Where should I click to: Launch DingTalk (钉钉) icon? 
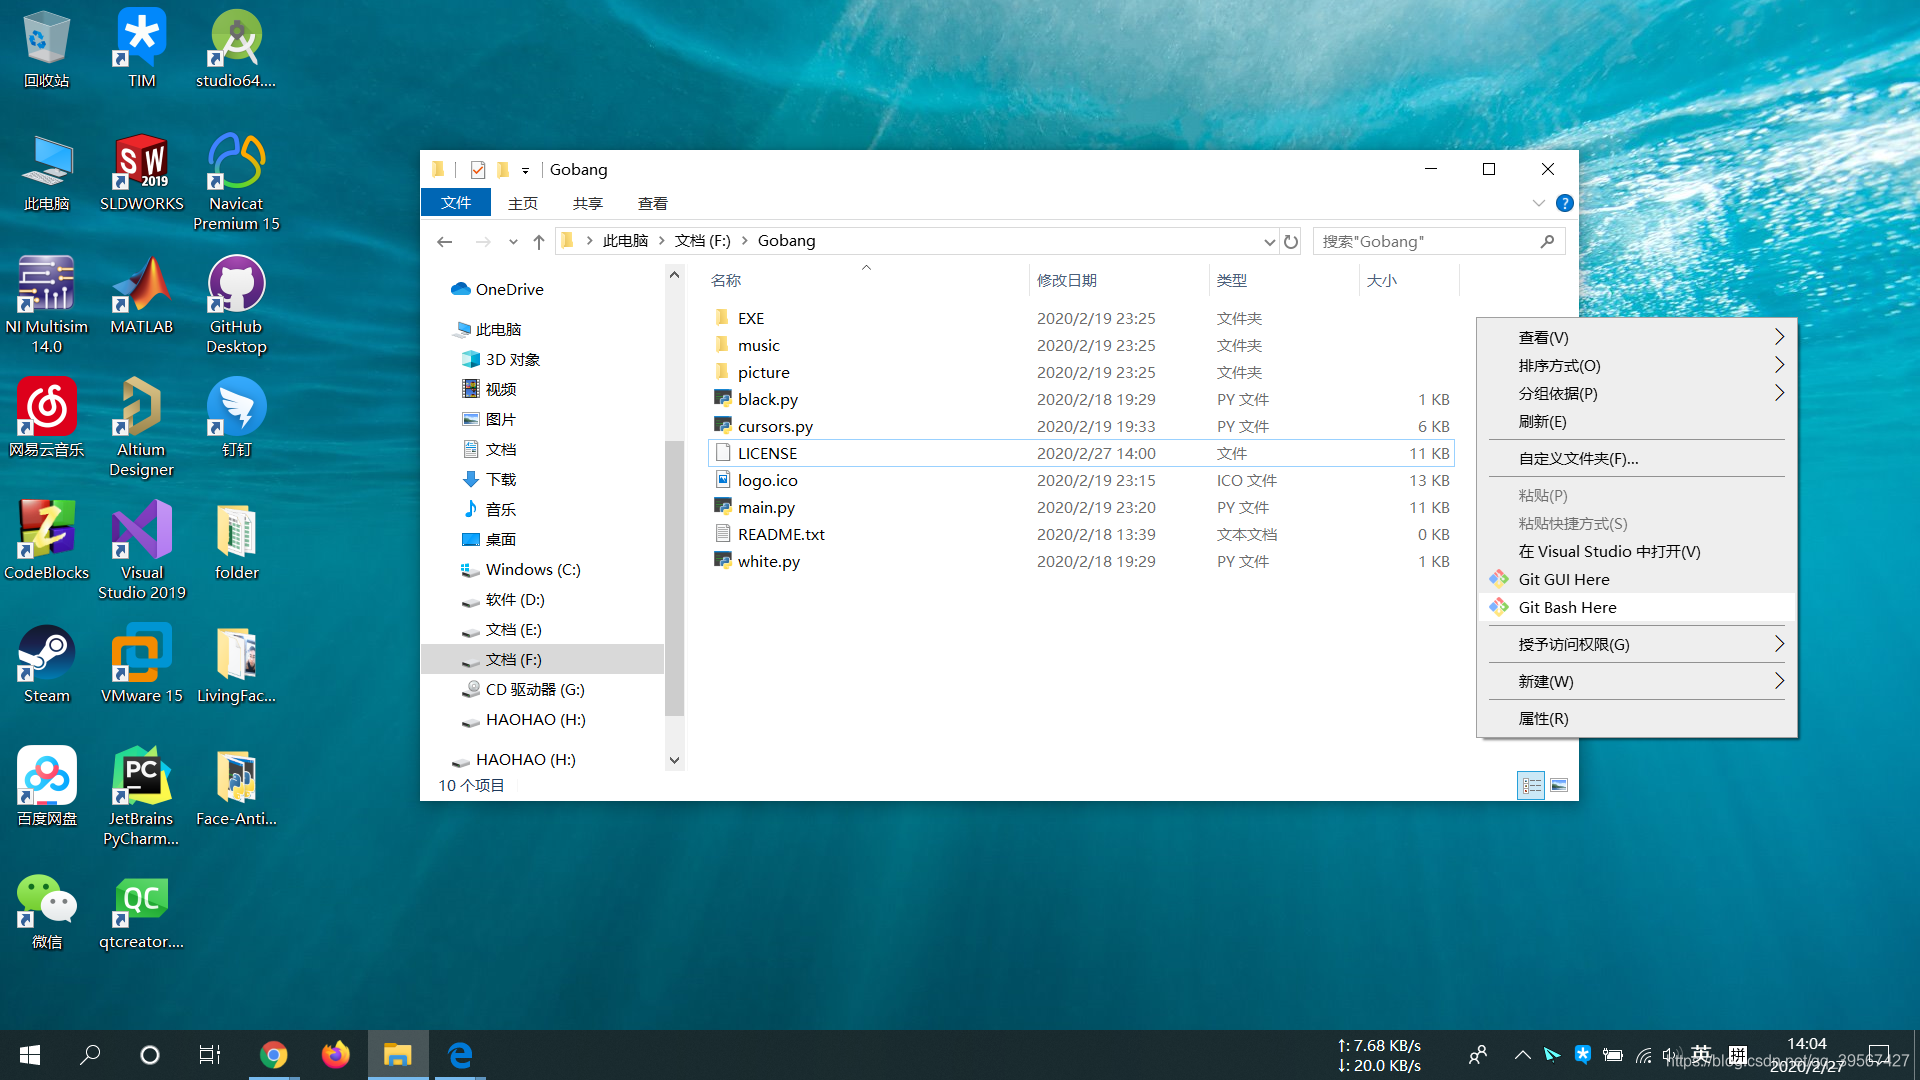pyautogui.click(x=236, y=419)
